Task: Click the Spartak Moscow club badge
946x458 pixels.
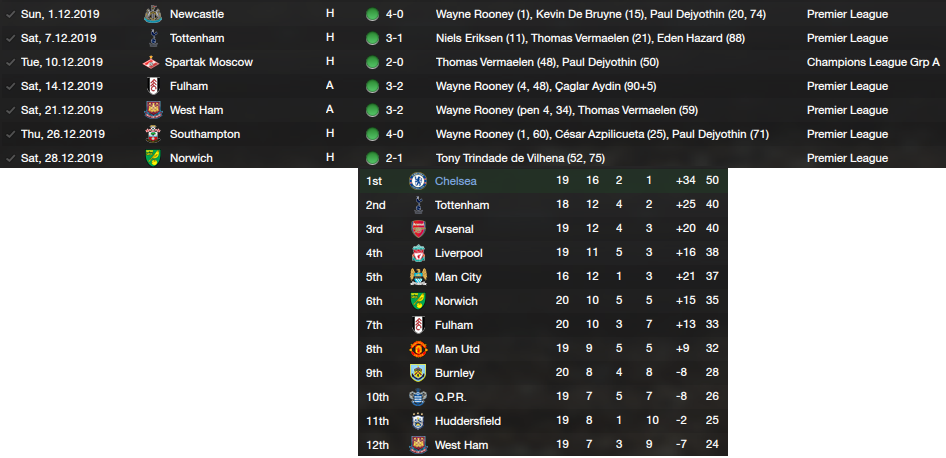Action: pyautogui.click(x=150, y=62)
